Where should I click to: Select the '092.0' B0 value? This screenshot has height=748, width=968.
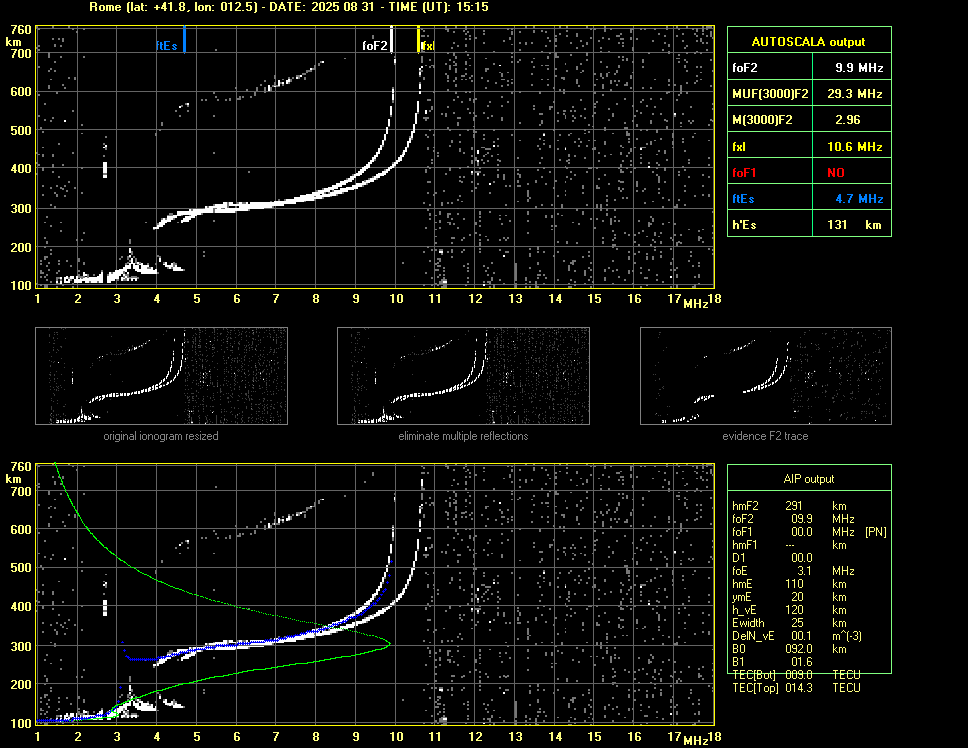coord(799,649)
